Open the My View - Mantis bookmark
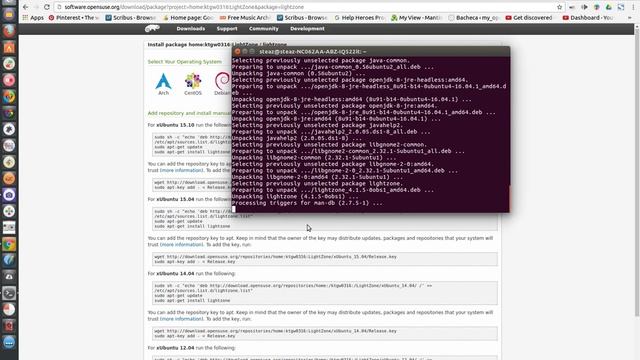The height and width of the screenshot is (360, 640). pyautogui.click(x=416, y=18)
